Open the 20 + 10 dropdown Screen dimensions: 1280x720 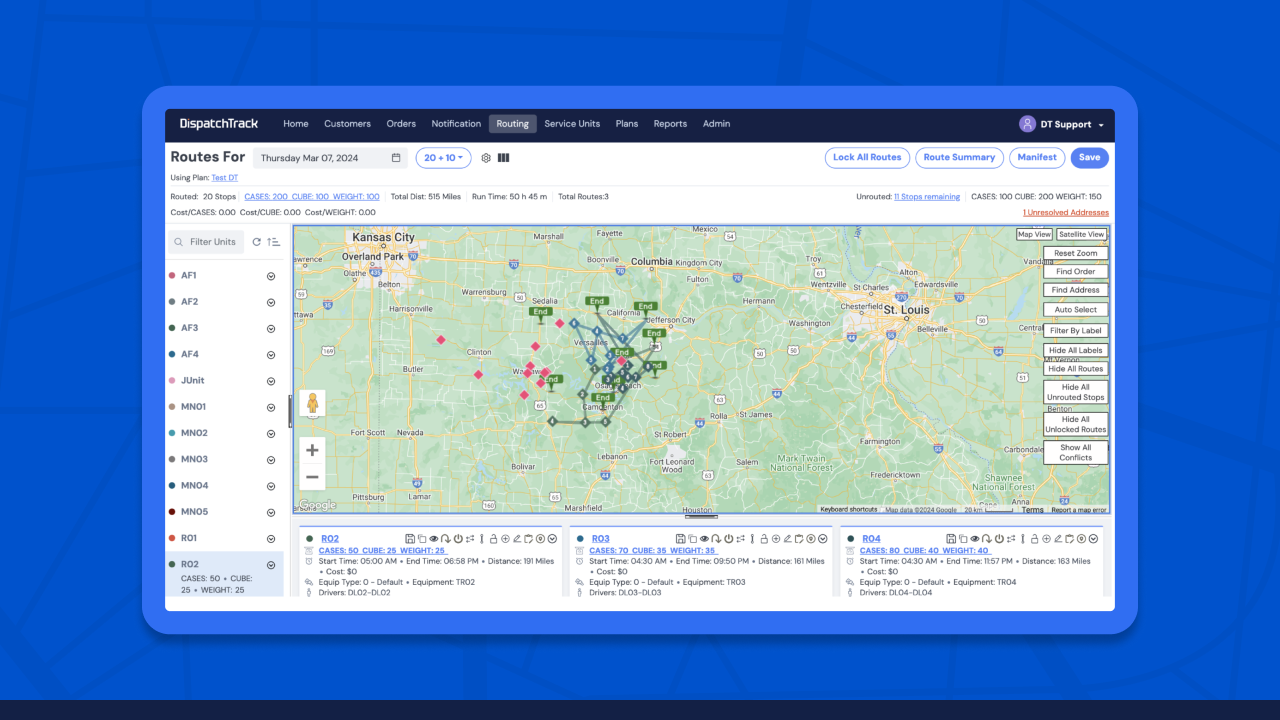[x=443, y=157]
